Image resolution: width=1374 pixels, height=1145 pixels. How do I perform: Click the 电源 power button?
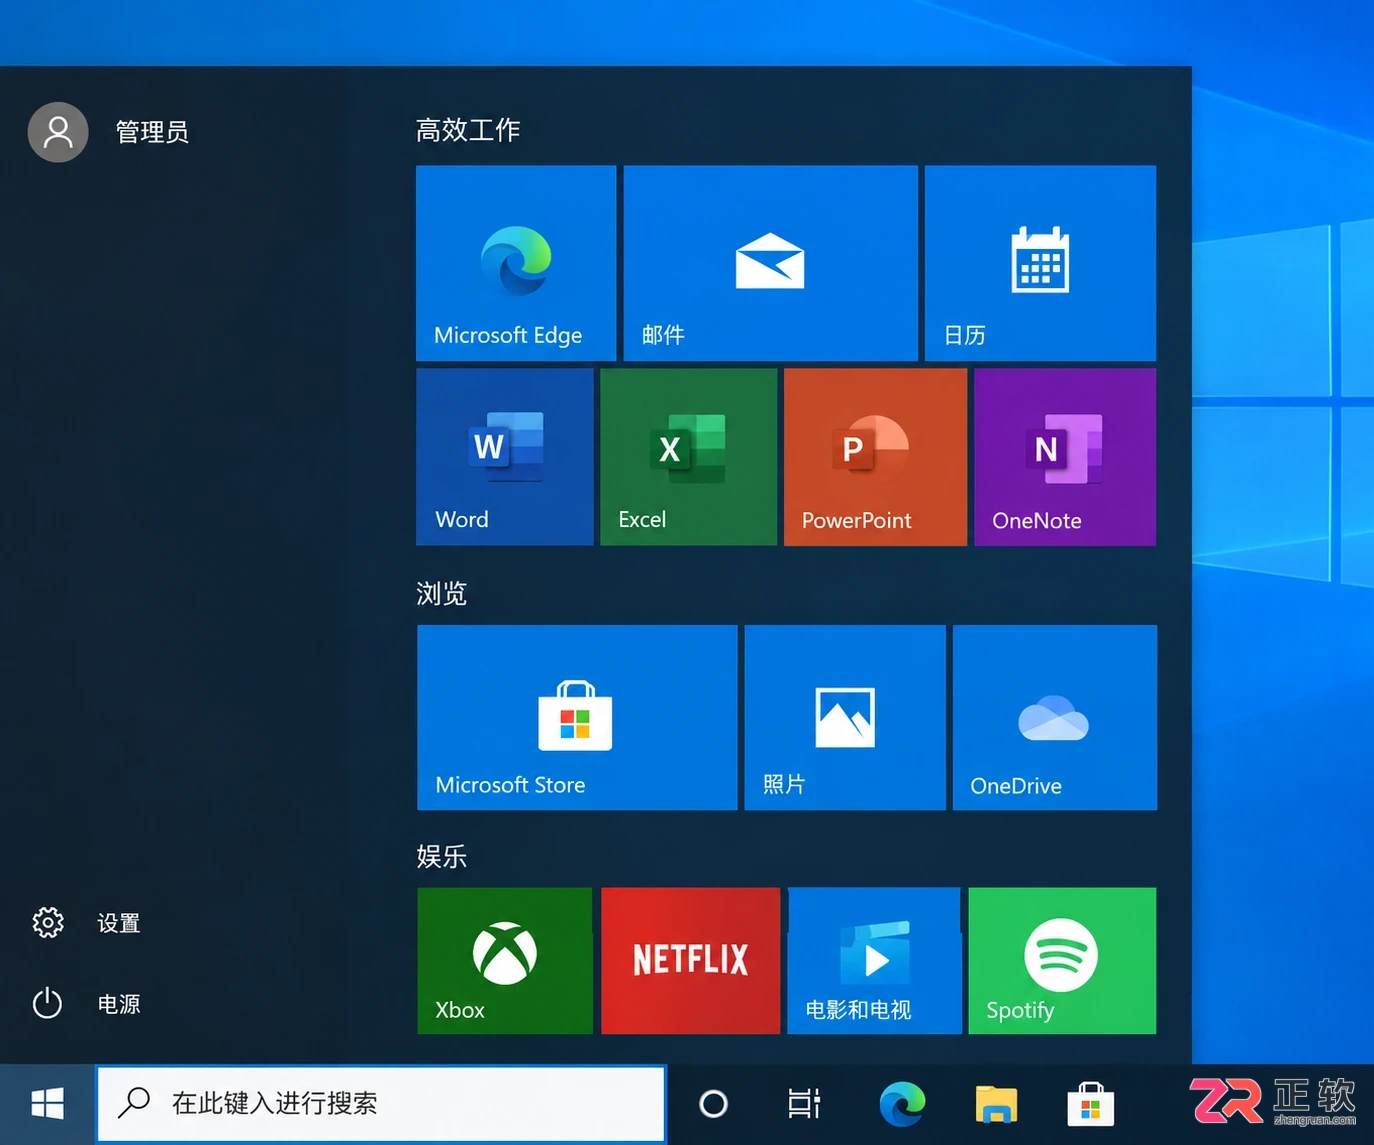click(86, 1004)
